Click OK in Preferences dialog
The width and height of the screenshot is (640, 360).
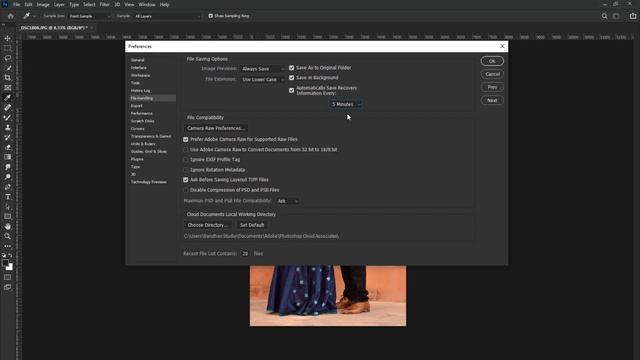[x=492, y=61]
